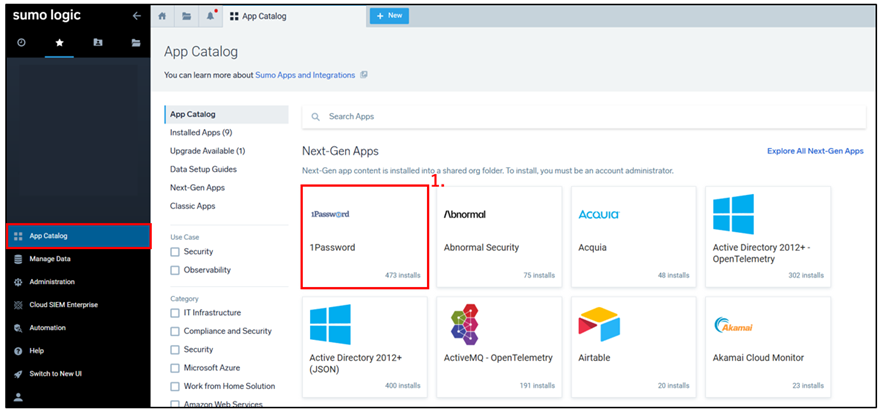This screenshot has width=886, height=415.
Task: Open the 1Password app card
Action: click(364, 237)
